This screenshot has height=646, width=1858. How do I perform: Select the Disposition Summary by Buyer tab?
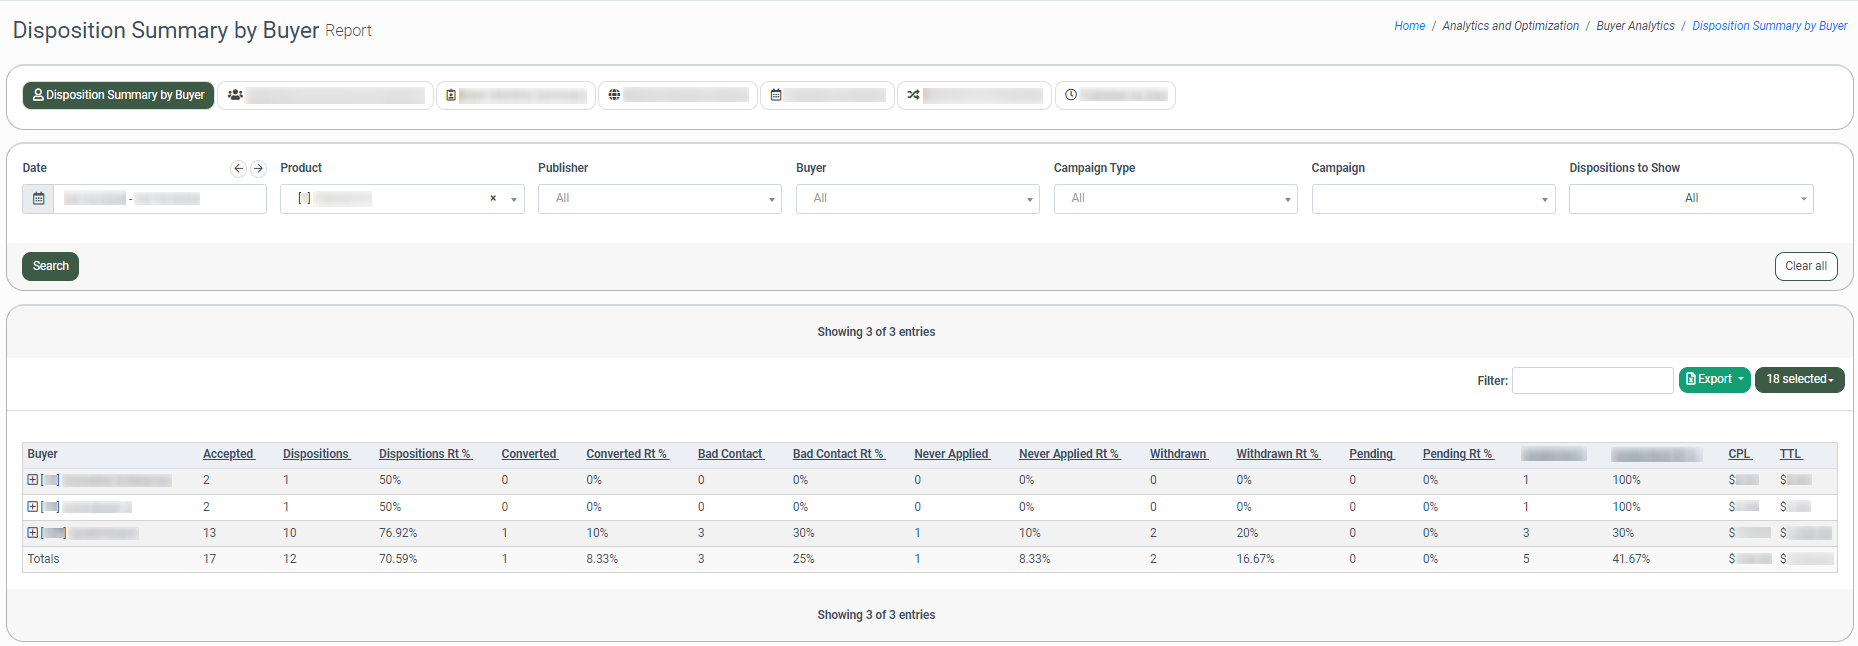118,95
